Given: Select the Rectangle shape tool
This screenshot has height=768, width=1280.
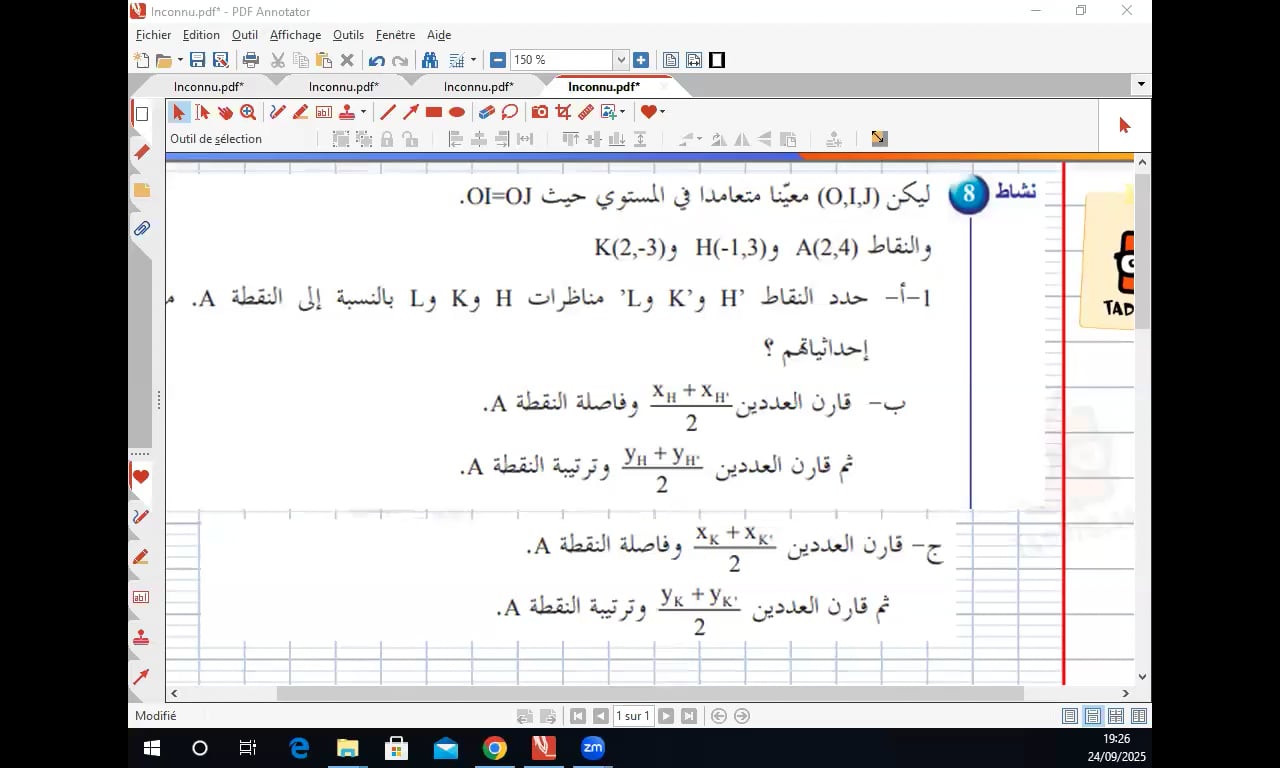Looking at the screenshot, I should (x=434, y=112).
